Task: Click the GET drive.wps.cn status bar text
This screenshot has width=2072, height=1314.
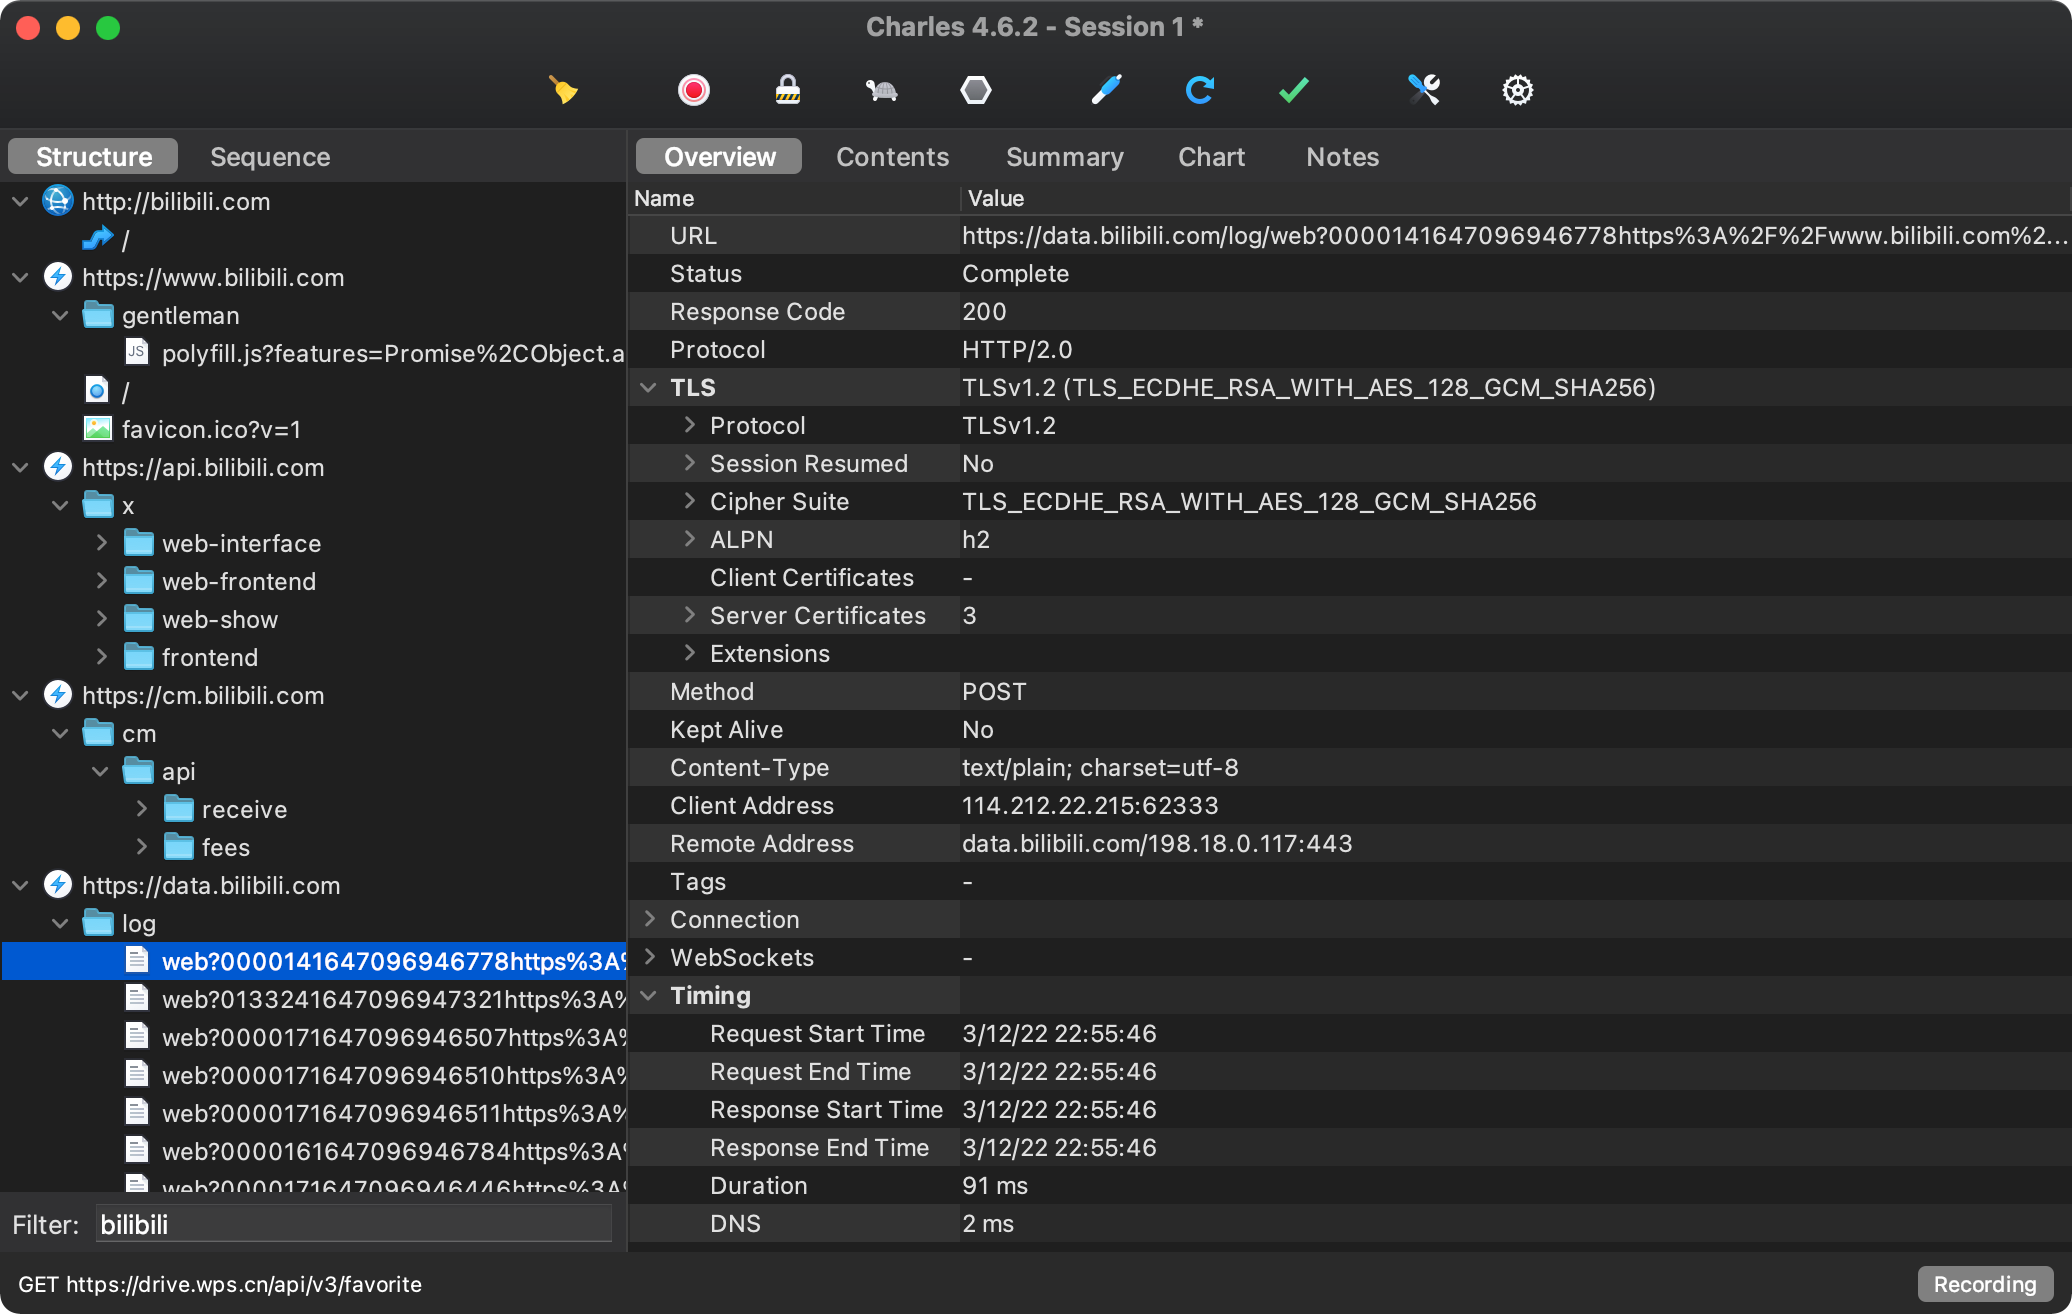Action: click(x=220, y=1284)
